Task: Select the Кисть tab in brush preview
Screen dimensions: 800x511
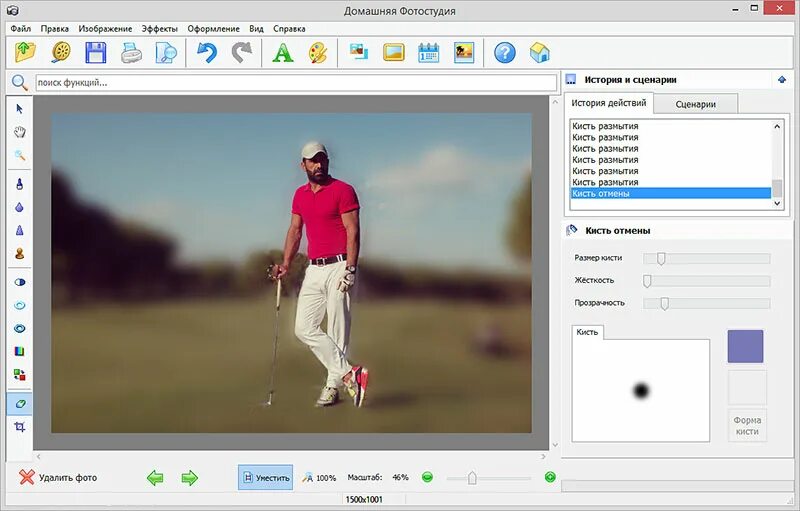Action: 587,332
